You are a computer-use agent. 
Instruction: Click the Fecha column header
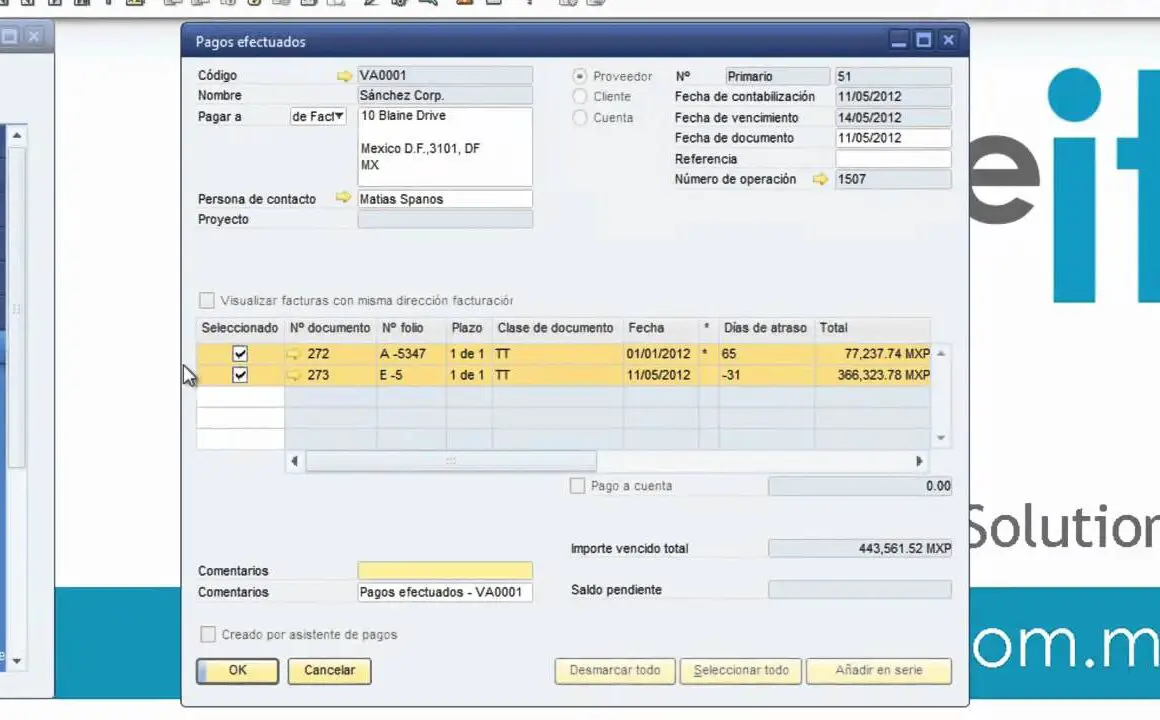coord(660,328)
